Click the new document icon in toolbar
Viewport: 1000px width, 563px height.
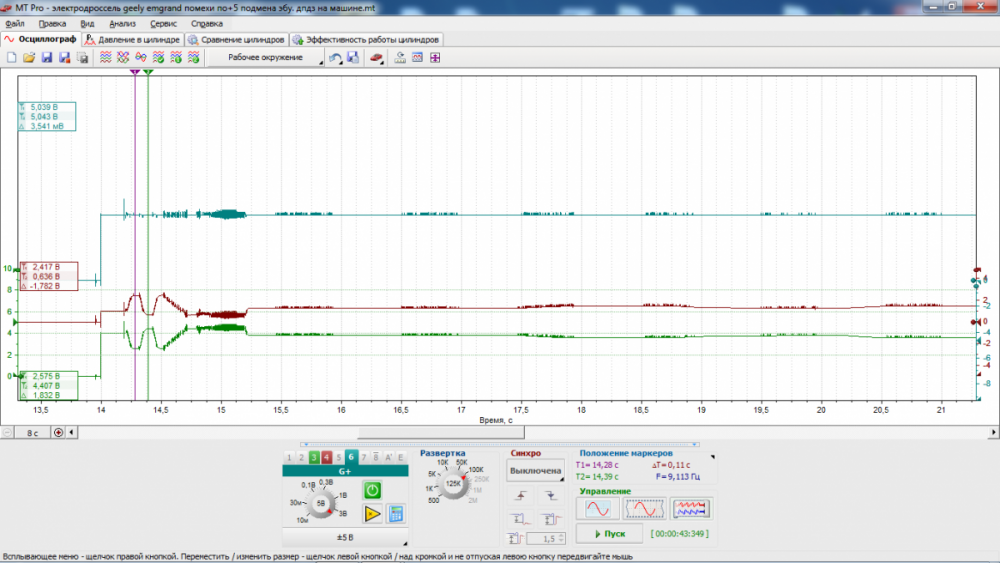(x=12, y=58)
